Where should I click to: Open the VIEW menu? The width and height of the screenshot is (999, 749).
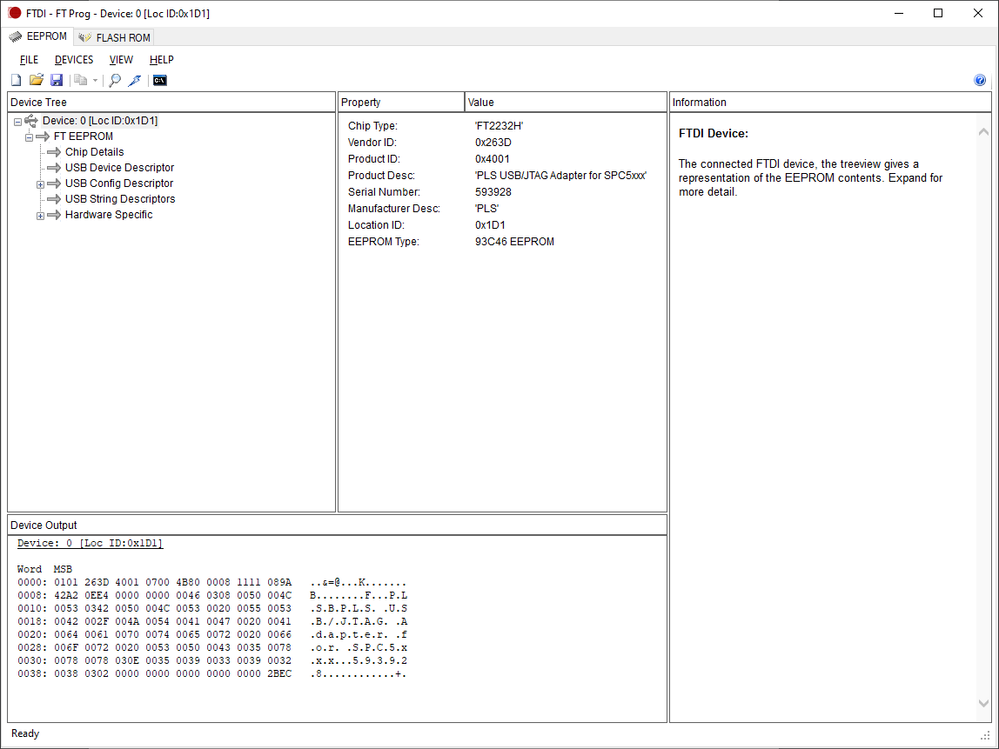121,60
